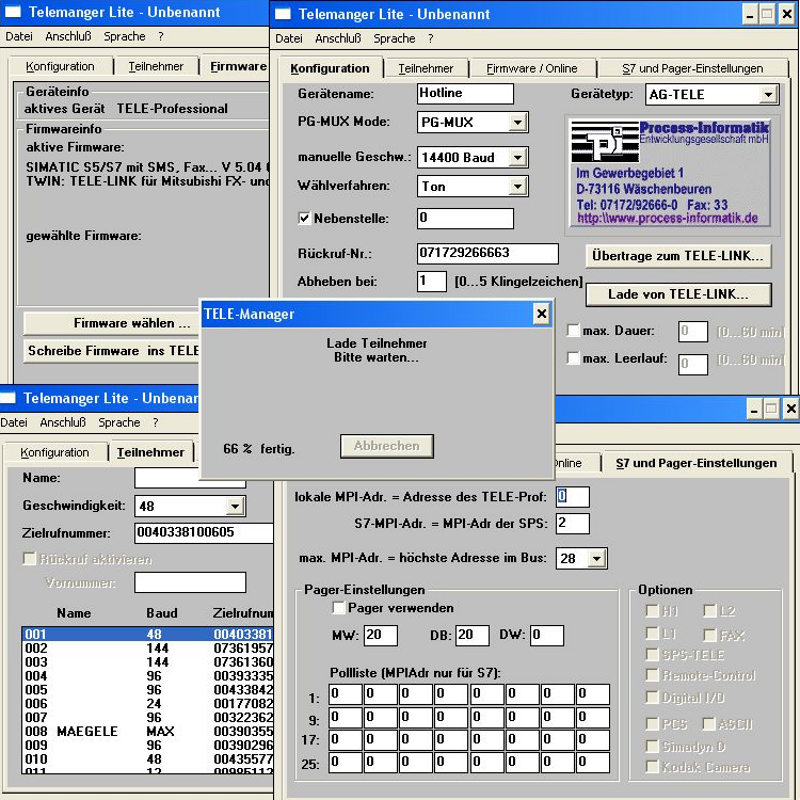
Task: Click the Vornummer input field
Action: [x=190, y=582]
